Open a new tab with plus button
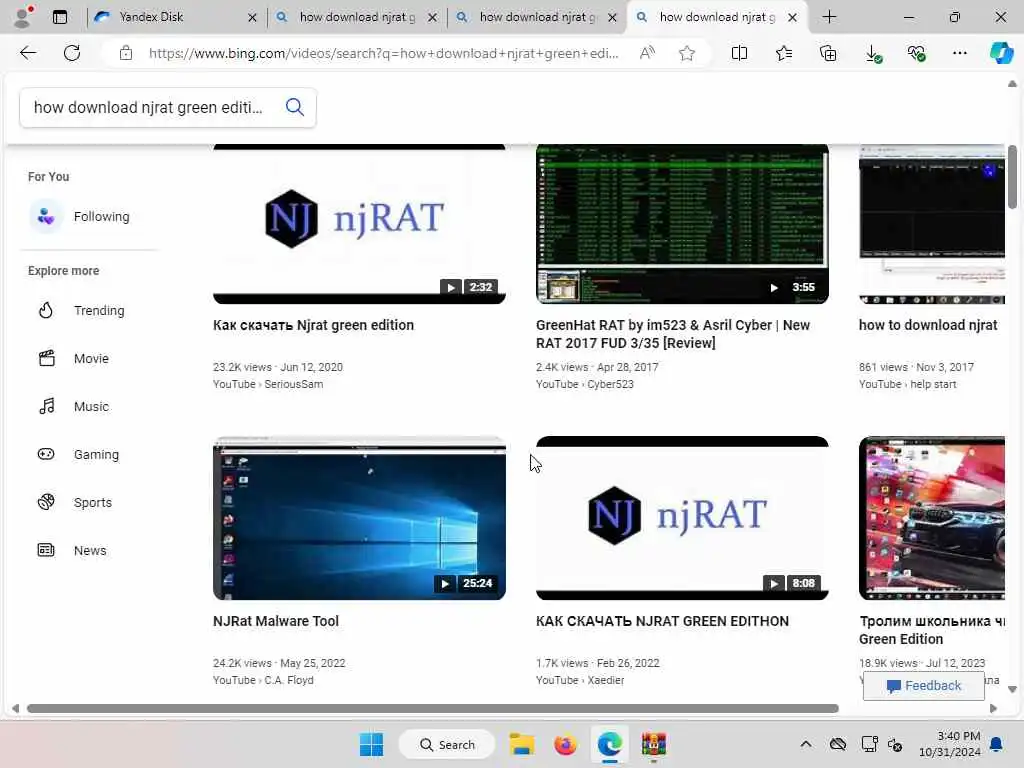Screen dimensions: 1024x768 pyautogui.click(x=829, y=17)
